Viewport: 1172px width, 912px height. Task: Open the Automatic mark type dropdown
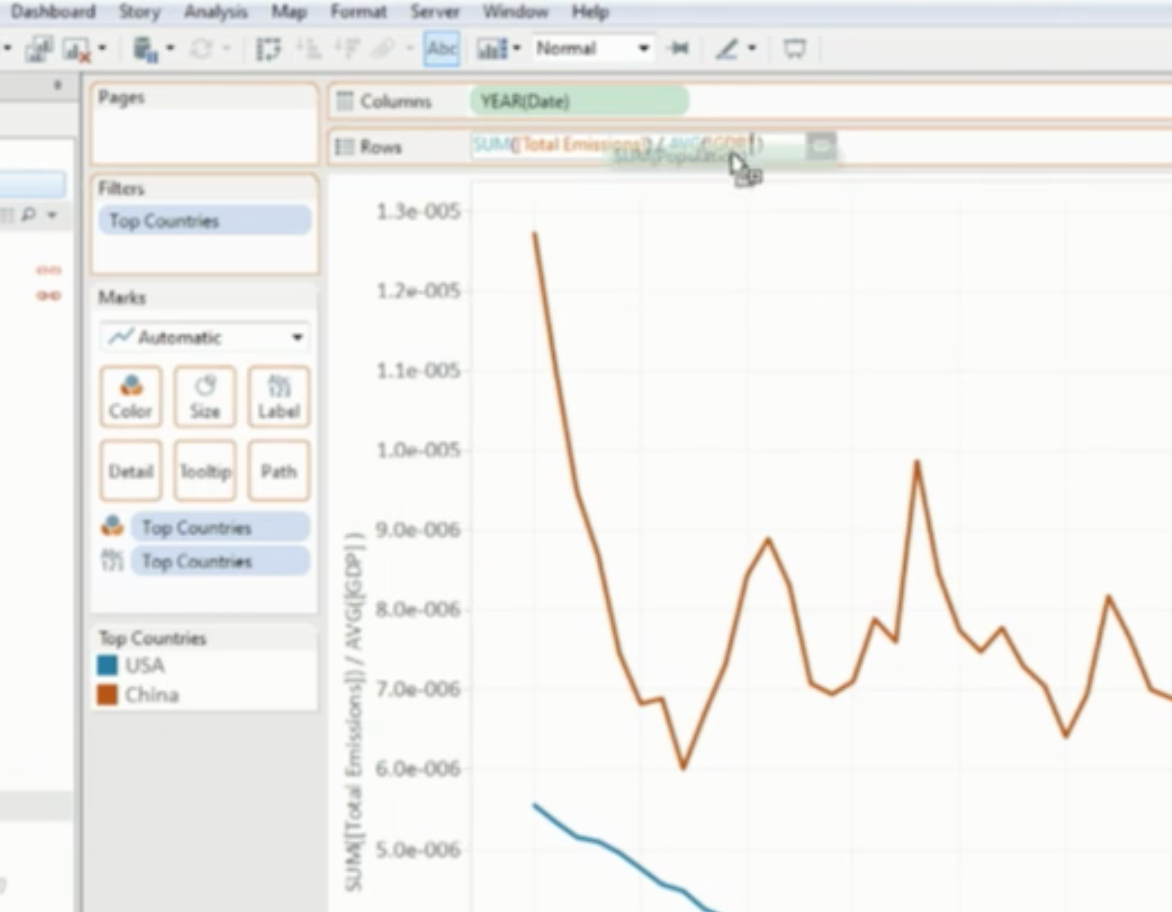pyautogui.click(x=204, y=337)
